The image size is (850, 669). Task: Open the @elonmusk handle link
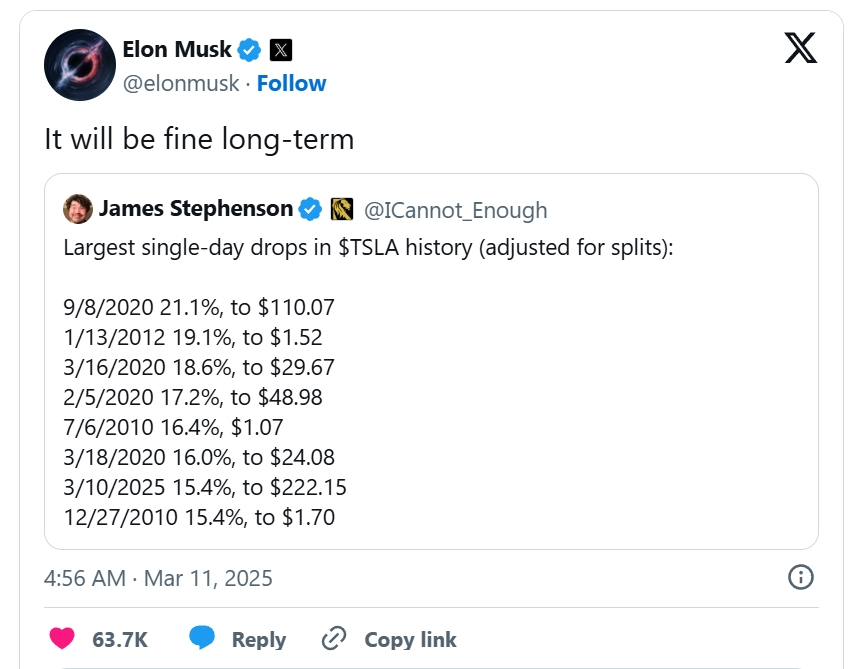[x=181, y=83]
